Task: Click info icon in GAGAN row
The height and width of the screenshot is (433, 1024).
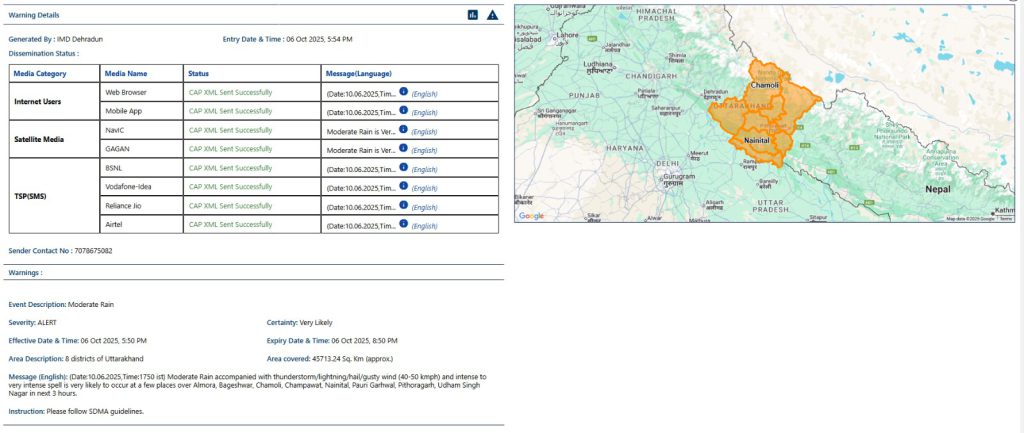Action: [403, 148]
